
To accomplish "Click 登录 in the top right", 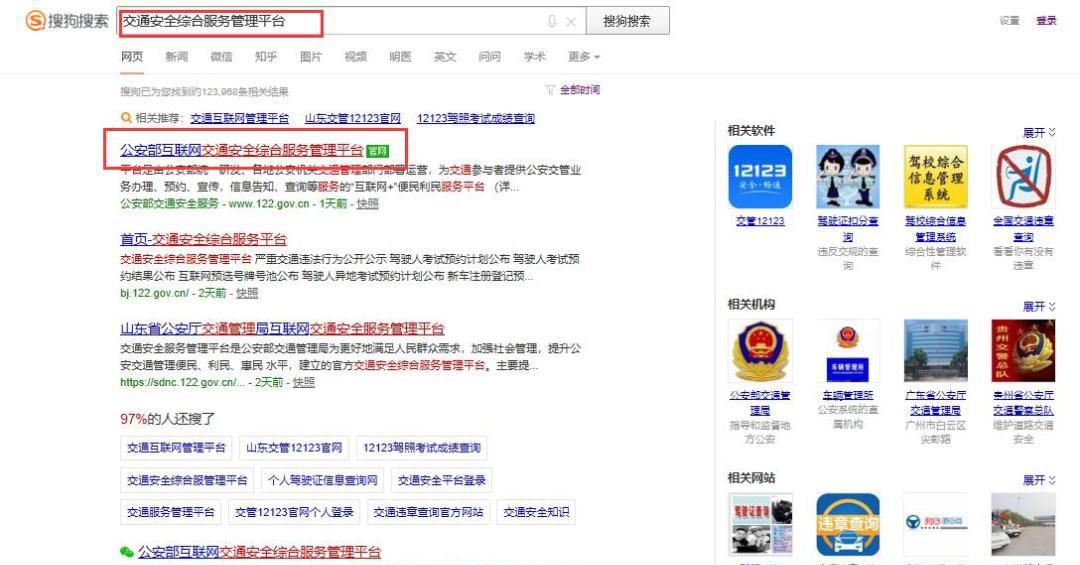I will click(1046, 21).
